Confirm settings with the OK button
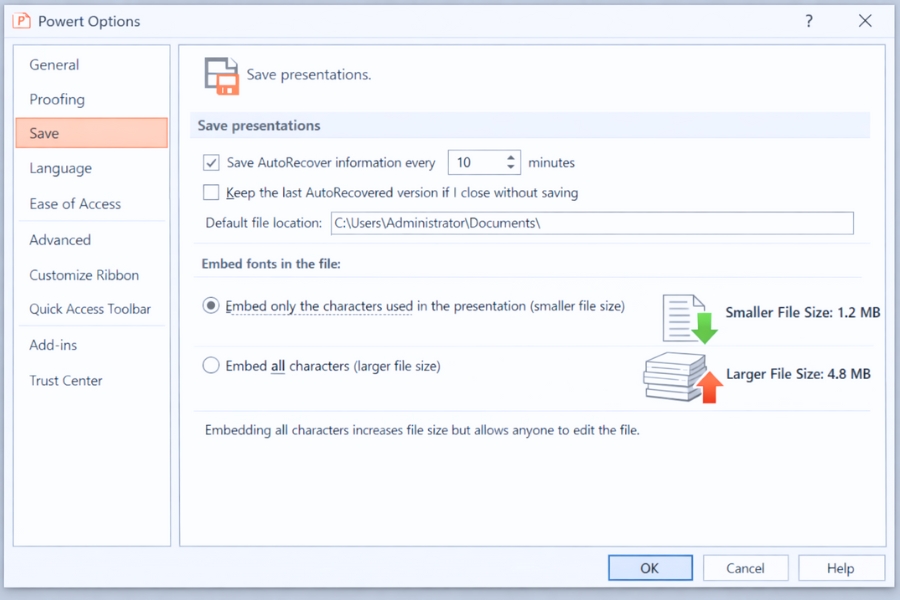The image size is (900, 600). click(650, 567)
